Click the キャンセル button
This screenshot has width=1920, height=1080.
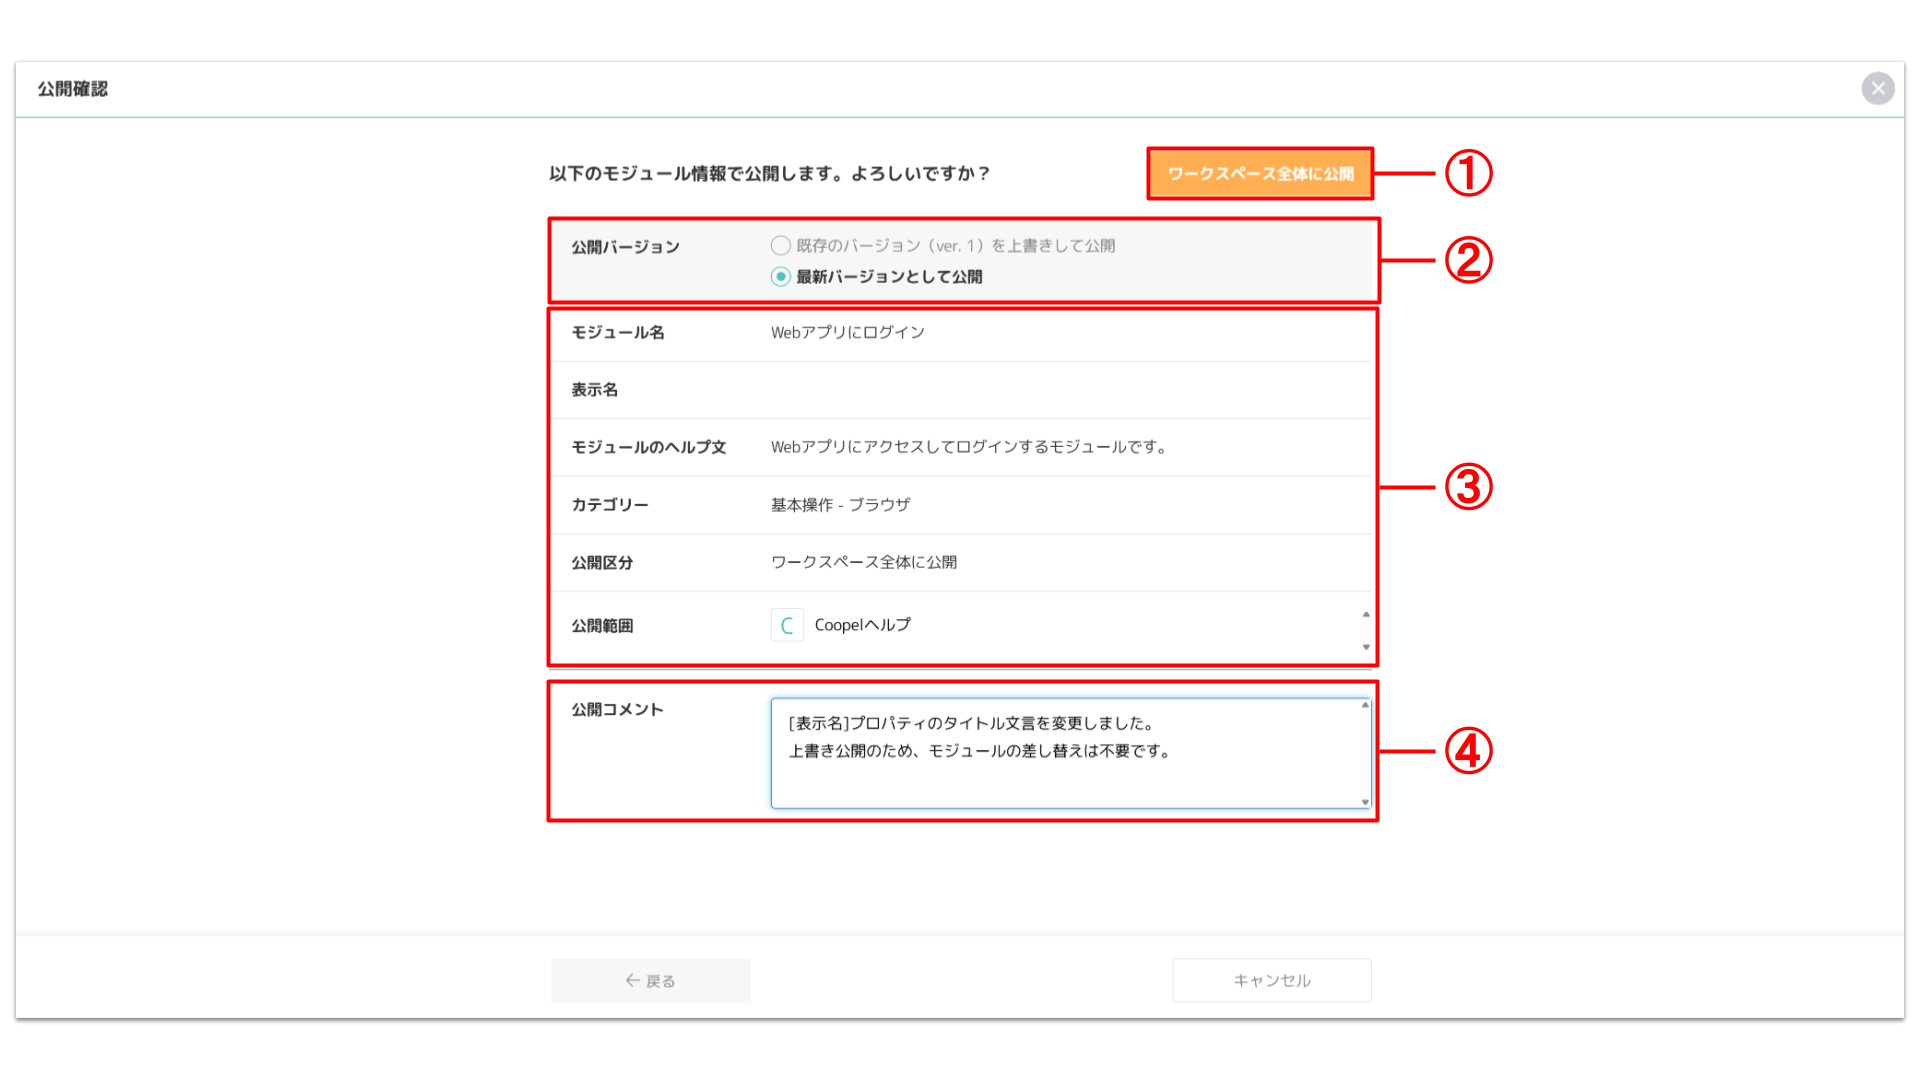click(x=1272, y=980)
